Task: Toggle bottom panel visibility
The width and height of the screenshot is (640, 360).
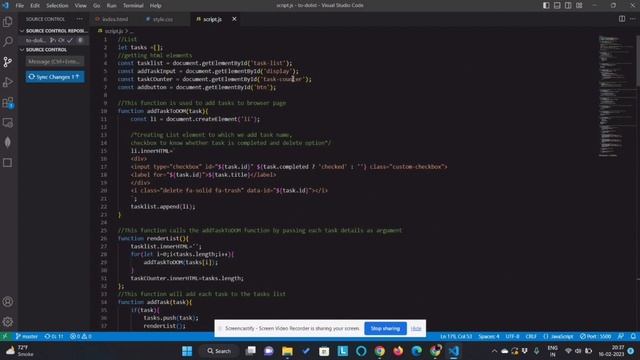Action: (x=557, y=5)
